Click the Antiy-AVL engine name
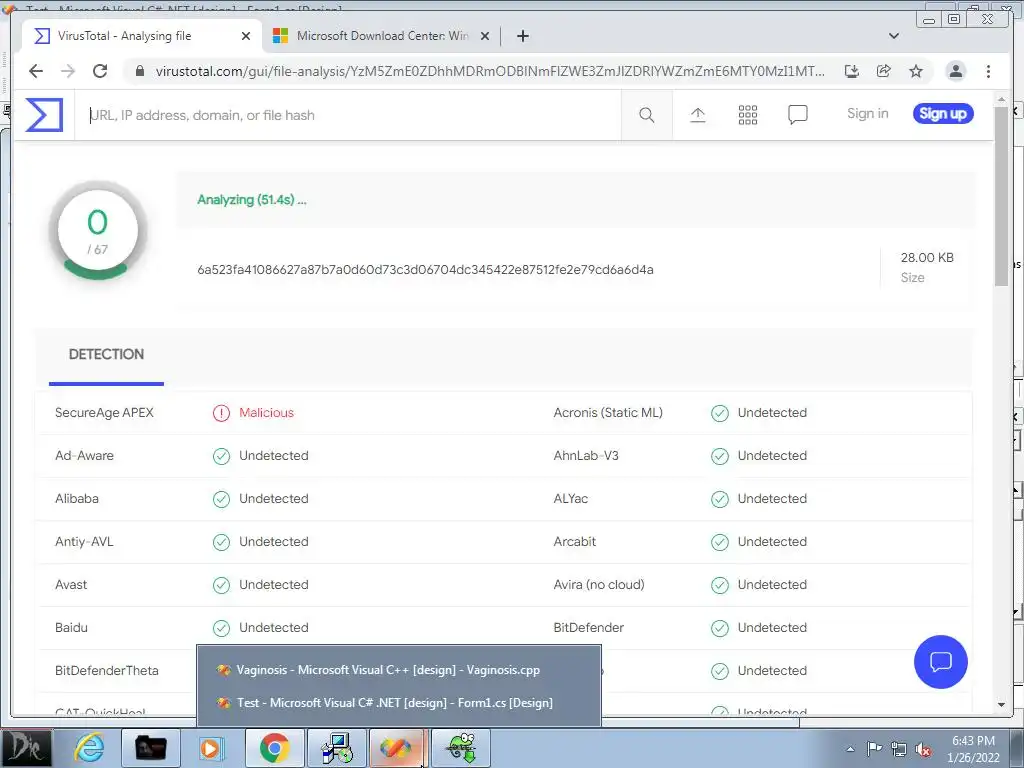1024x768 pixels. [x=84, y=542]
